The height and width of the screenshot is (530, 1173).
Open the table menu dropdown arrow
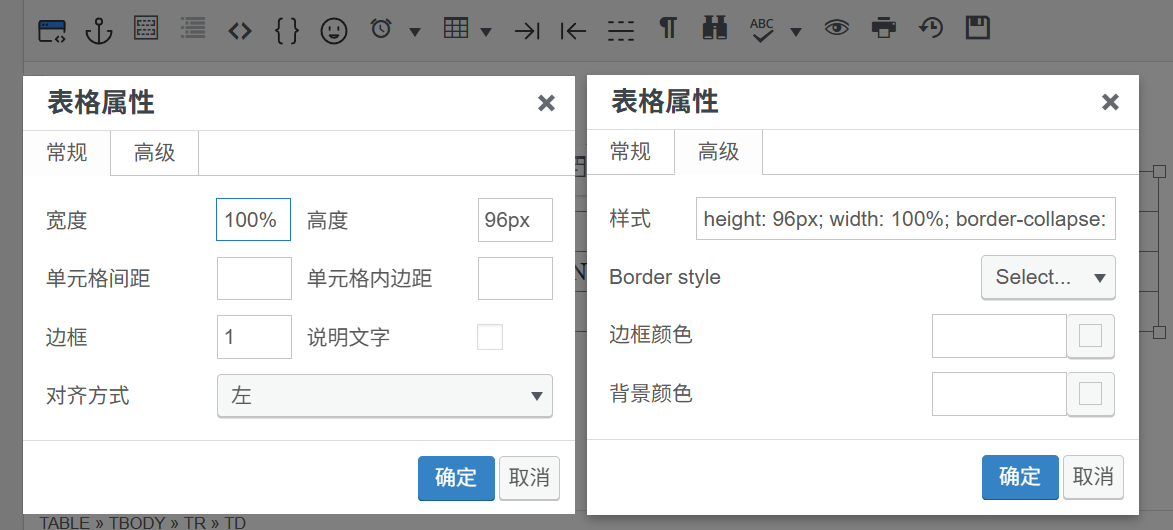pyautogui.click(x=486, y=31)
